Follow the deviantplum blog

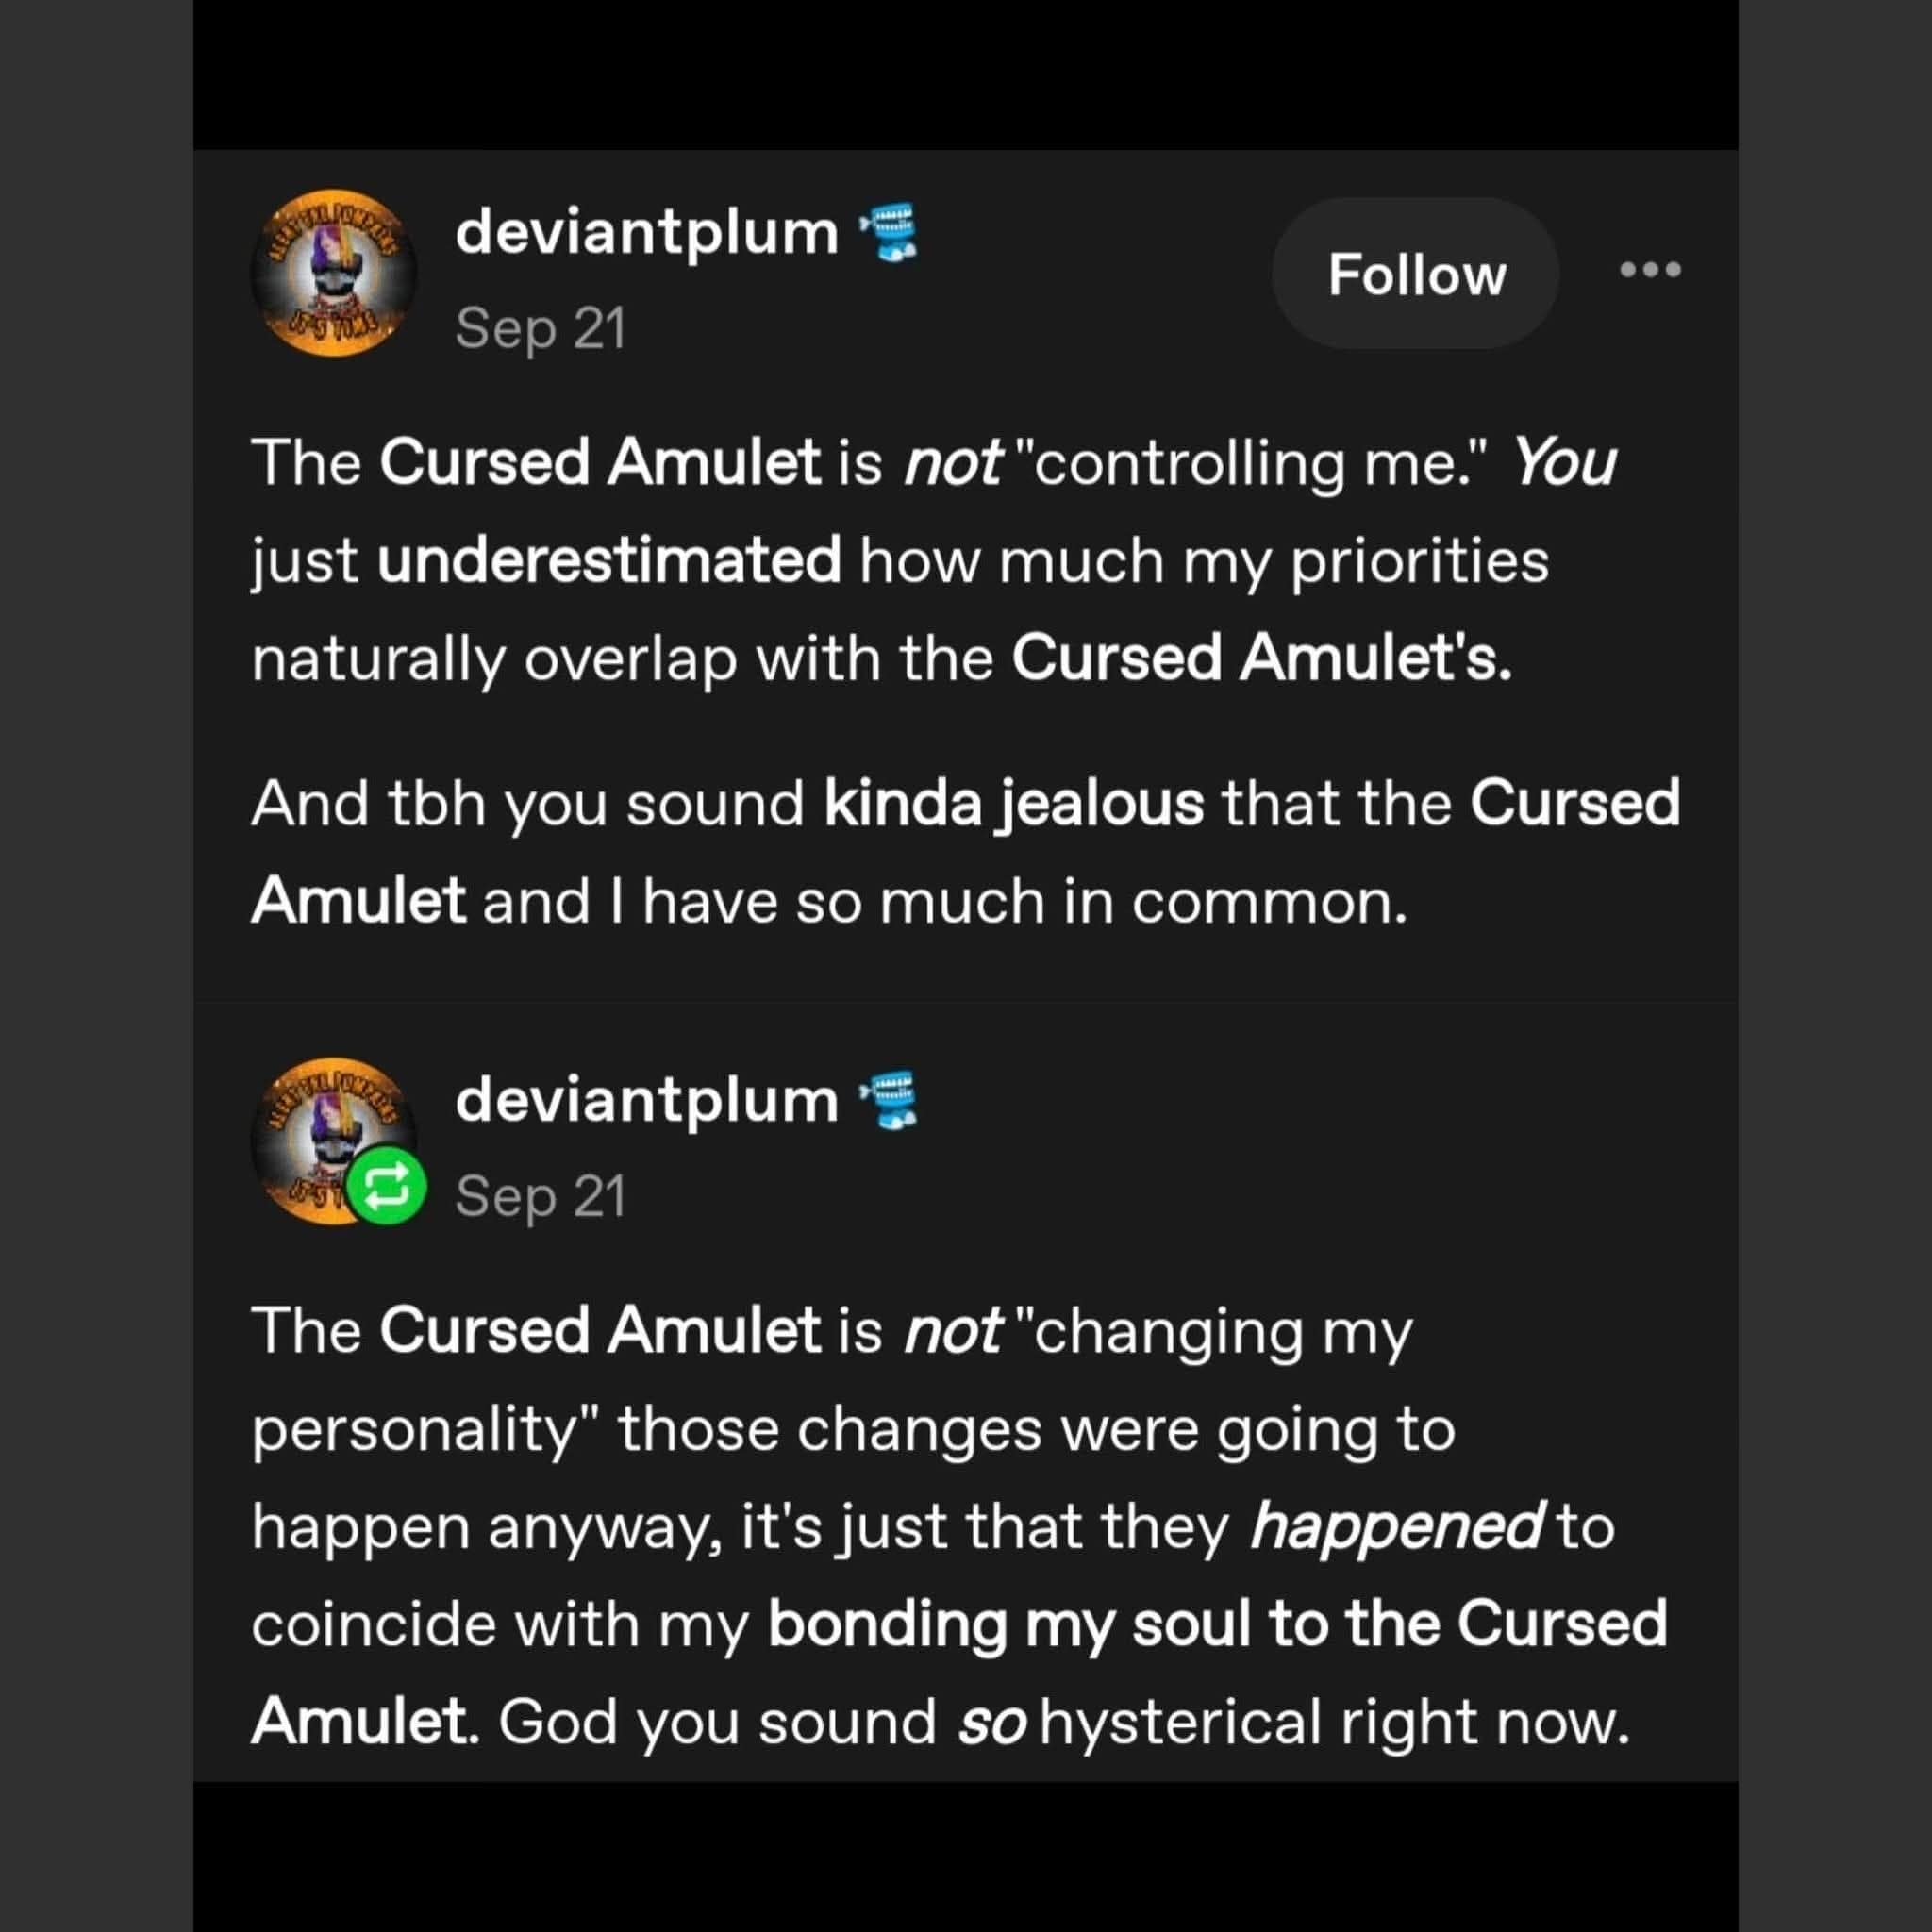[x=1415, y=274]
